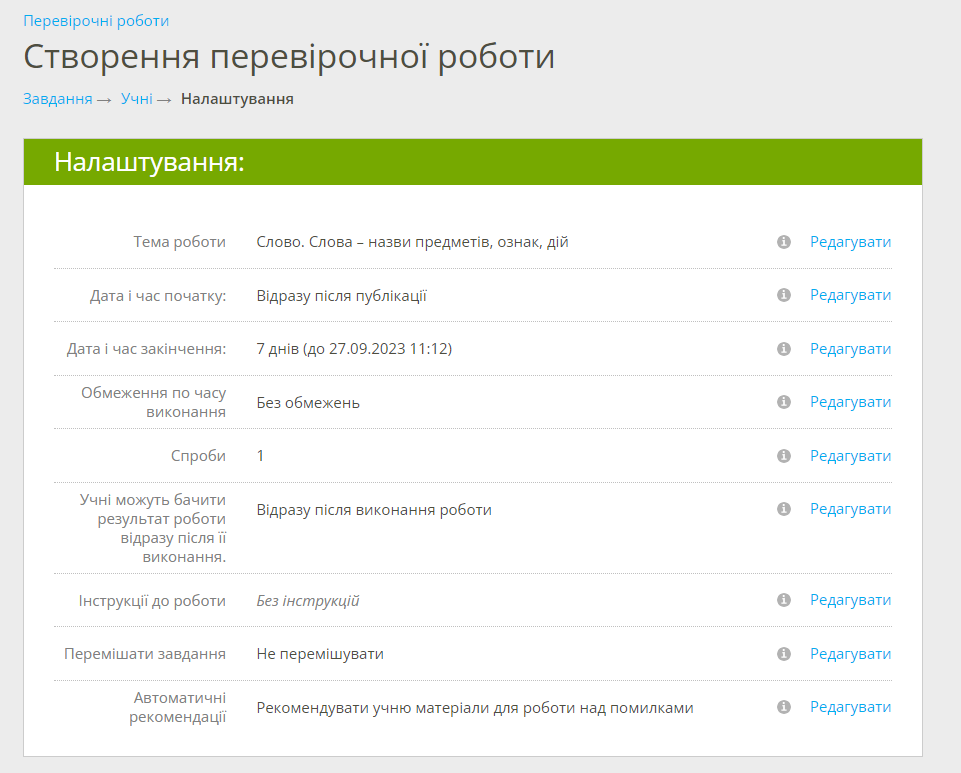Viewport: 961px width, 773px height.
Task: Click info icon for Інструкції до роботи
Action: point(783,600)
